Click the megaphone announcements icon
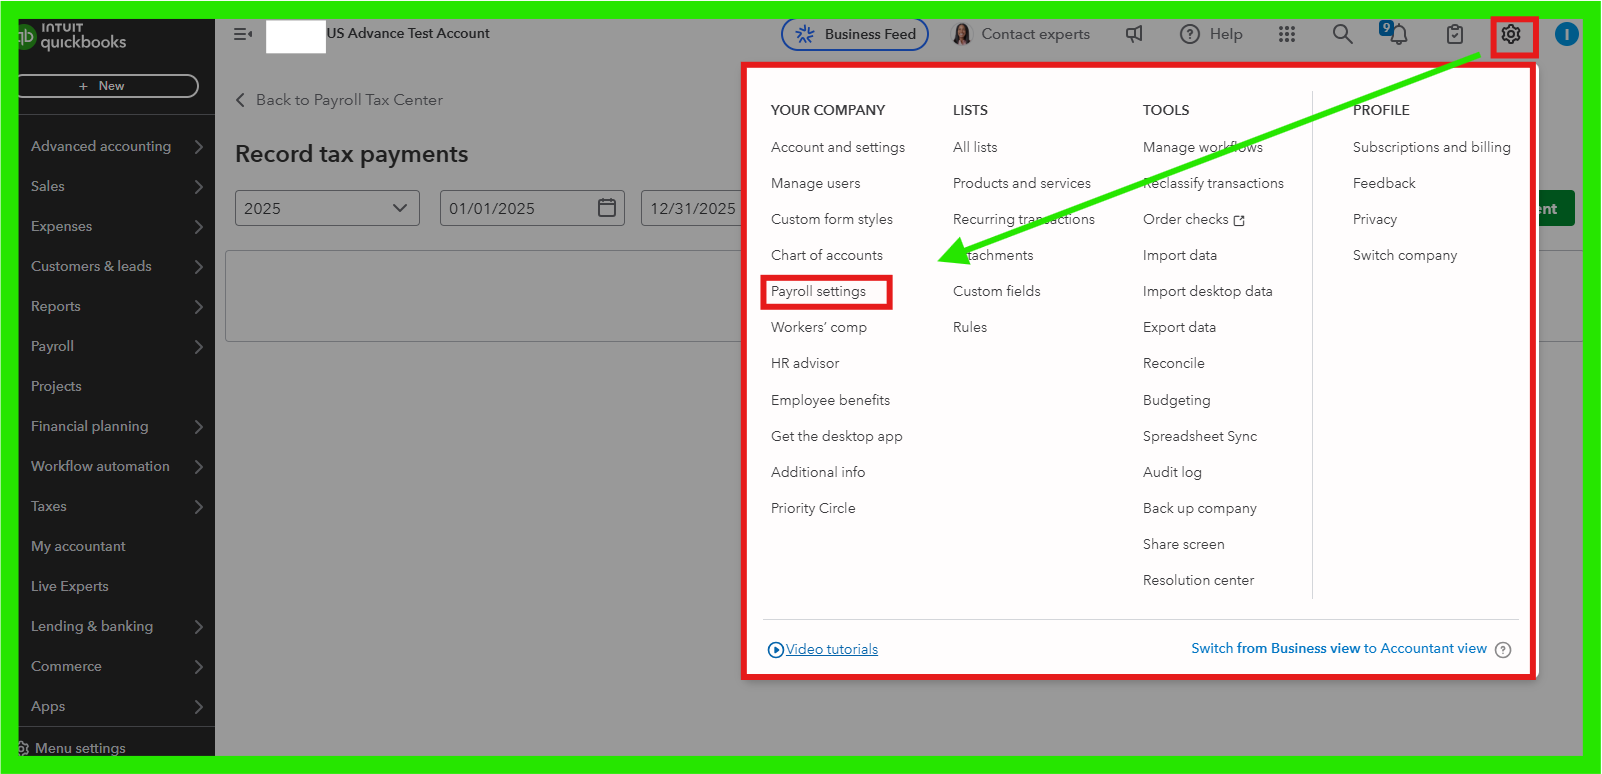The height and width of the screenshot is (774, 1602). pyautogui.click(x=1134, y=35)
